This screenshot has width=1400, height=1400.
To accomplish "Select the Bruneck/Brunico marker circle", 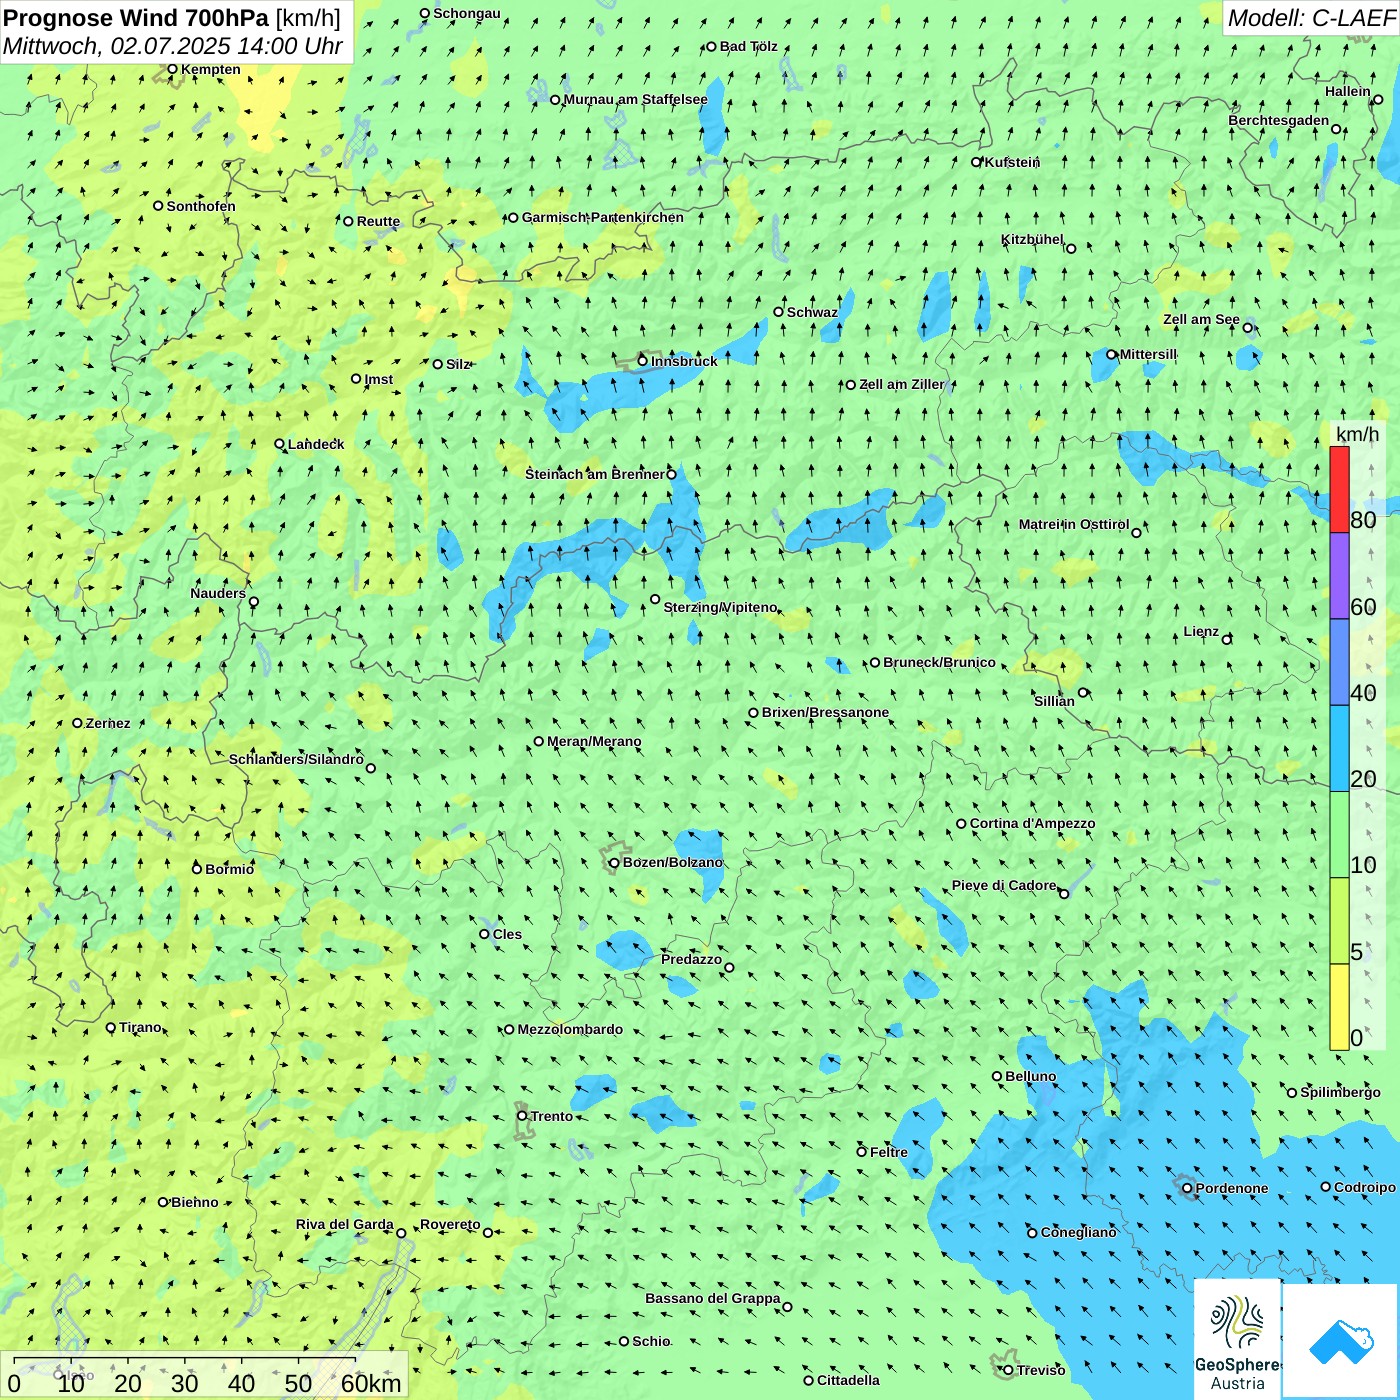I will (x=875, y=662).
